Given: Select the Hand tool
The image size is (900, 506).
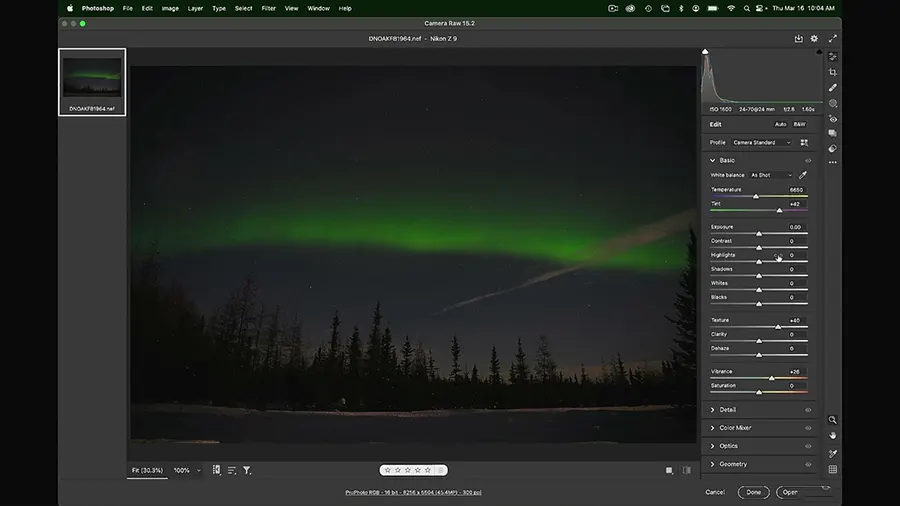Looking at the screenshot, I should point(833,435).
